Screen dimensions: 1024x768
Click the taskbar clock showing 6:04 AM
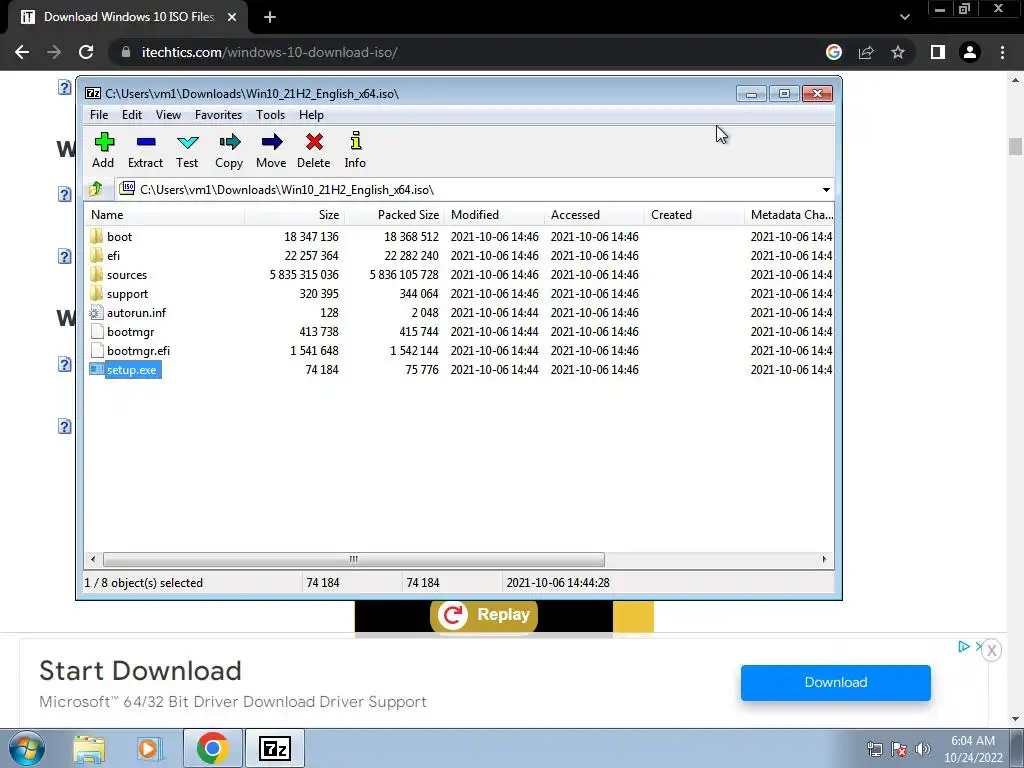pos(972,749)
